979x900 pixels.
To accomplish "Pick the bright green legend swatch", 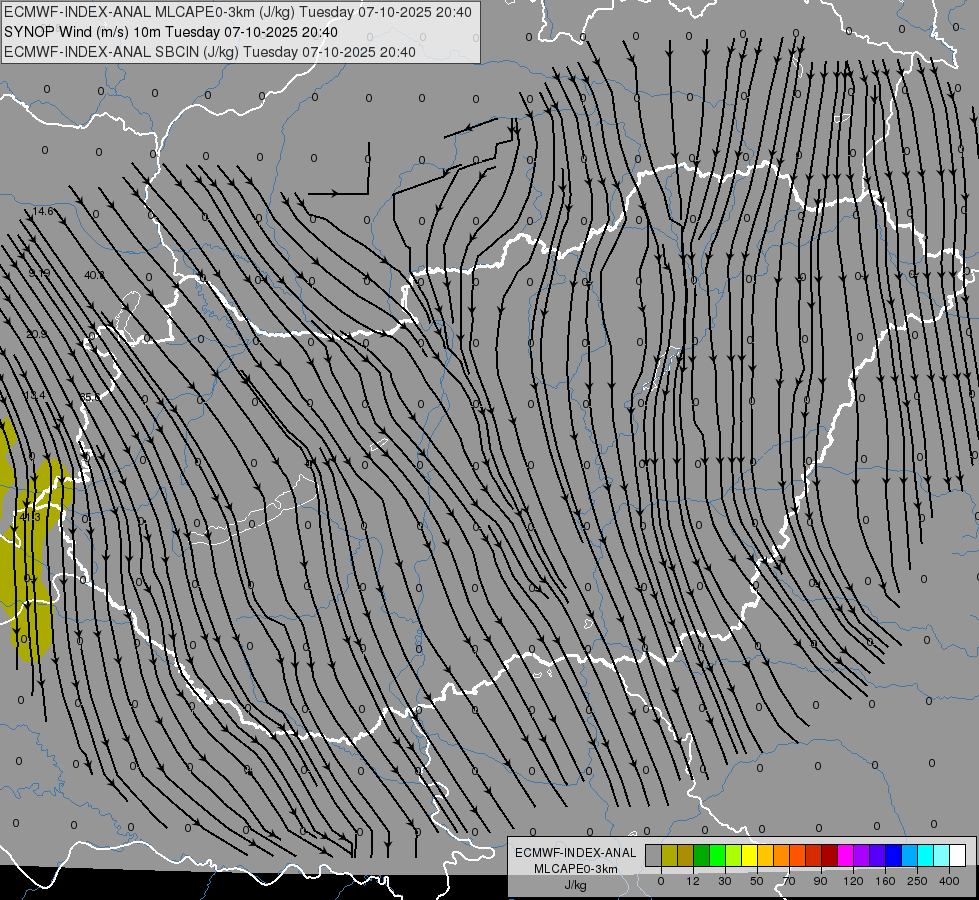I will click(x=717, y=855).
